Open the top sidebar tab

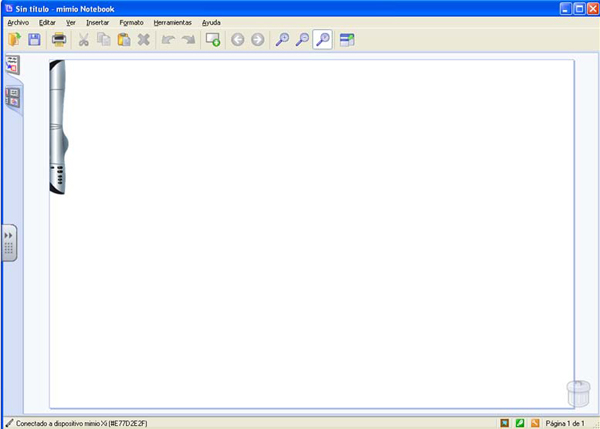[13, 66]
